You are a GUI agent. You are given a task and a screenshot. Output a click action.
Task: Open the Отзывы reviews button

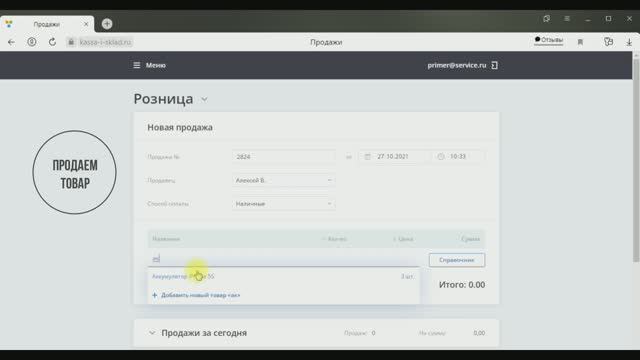549,40
